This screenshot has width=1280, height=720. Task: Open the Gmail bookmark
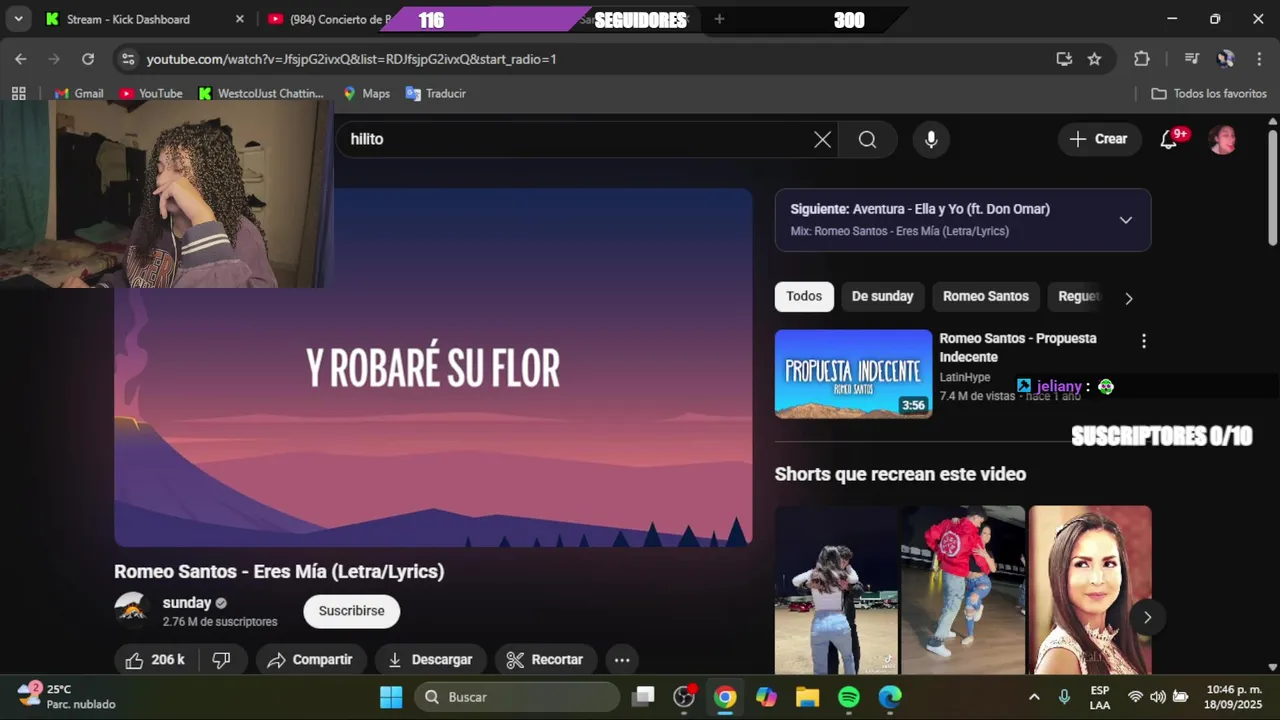pos(79,93)
